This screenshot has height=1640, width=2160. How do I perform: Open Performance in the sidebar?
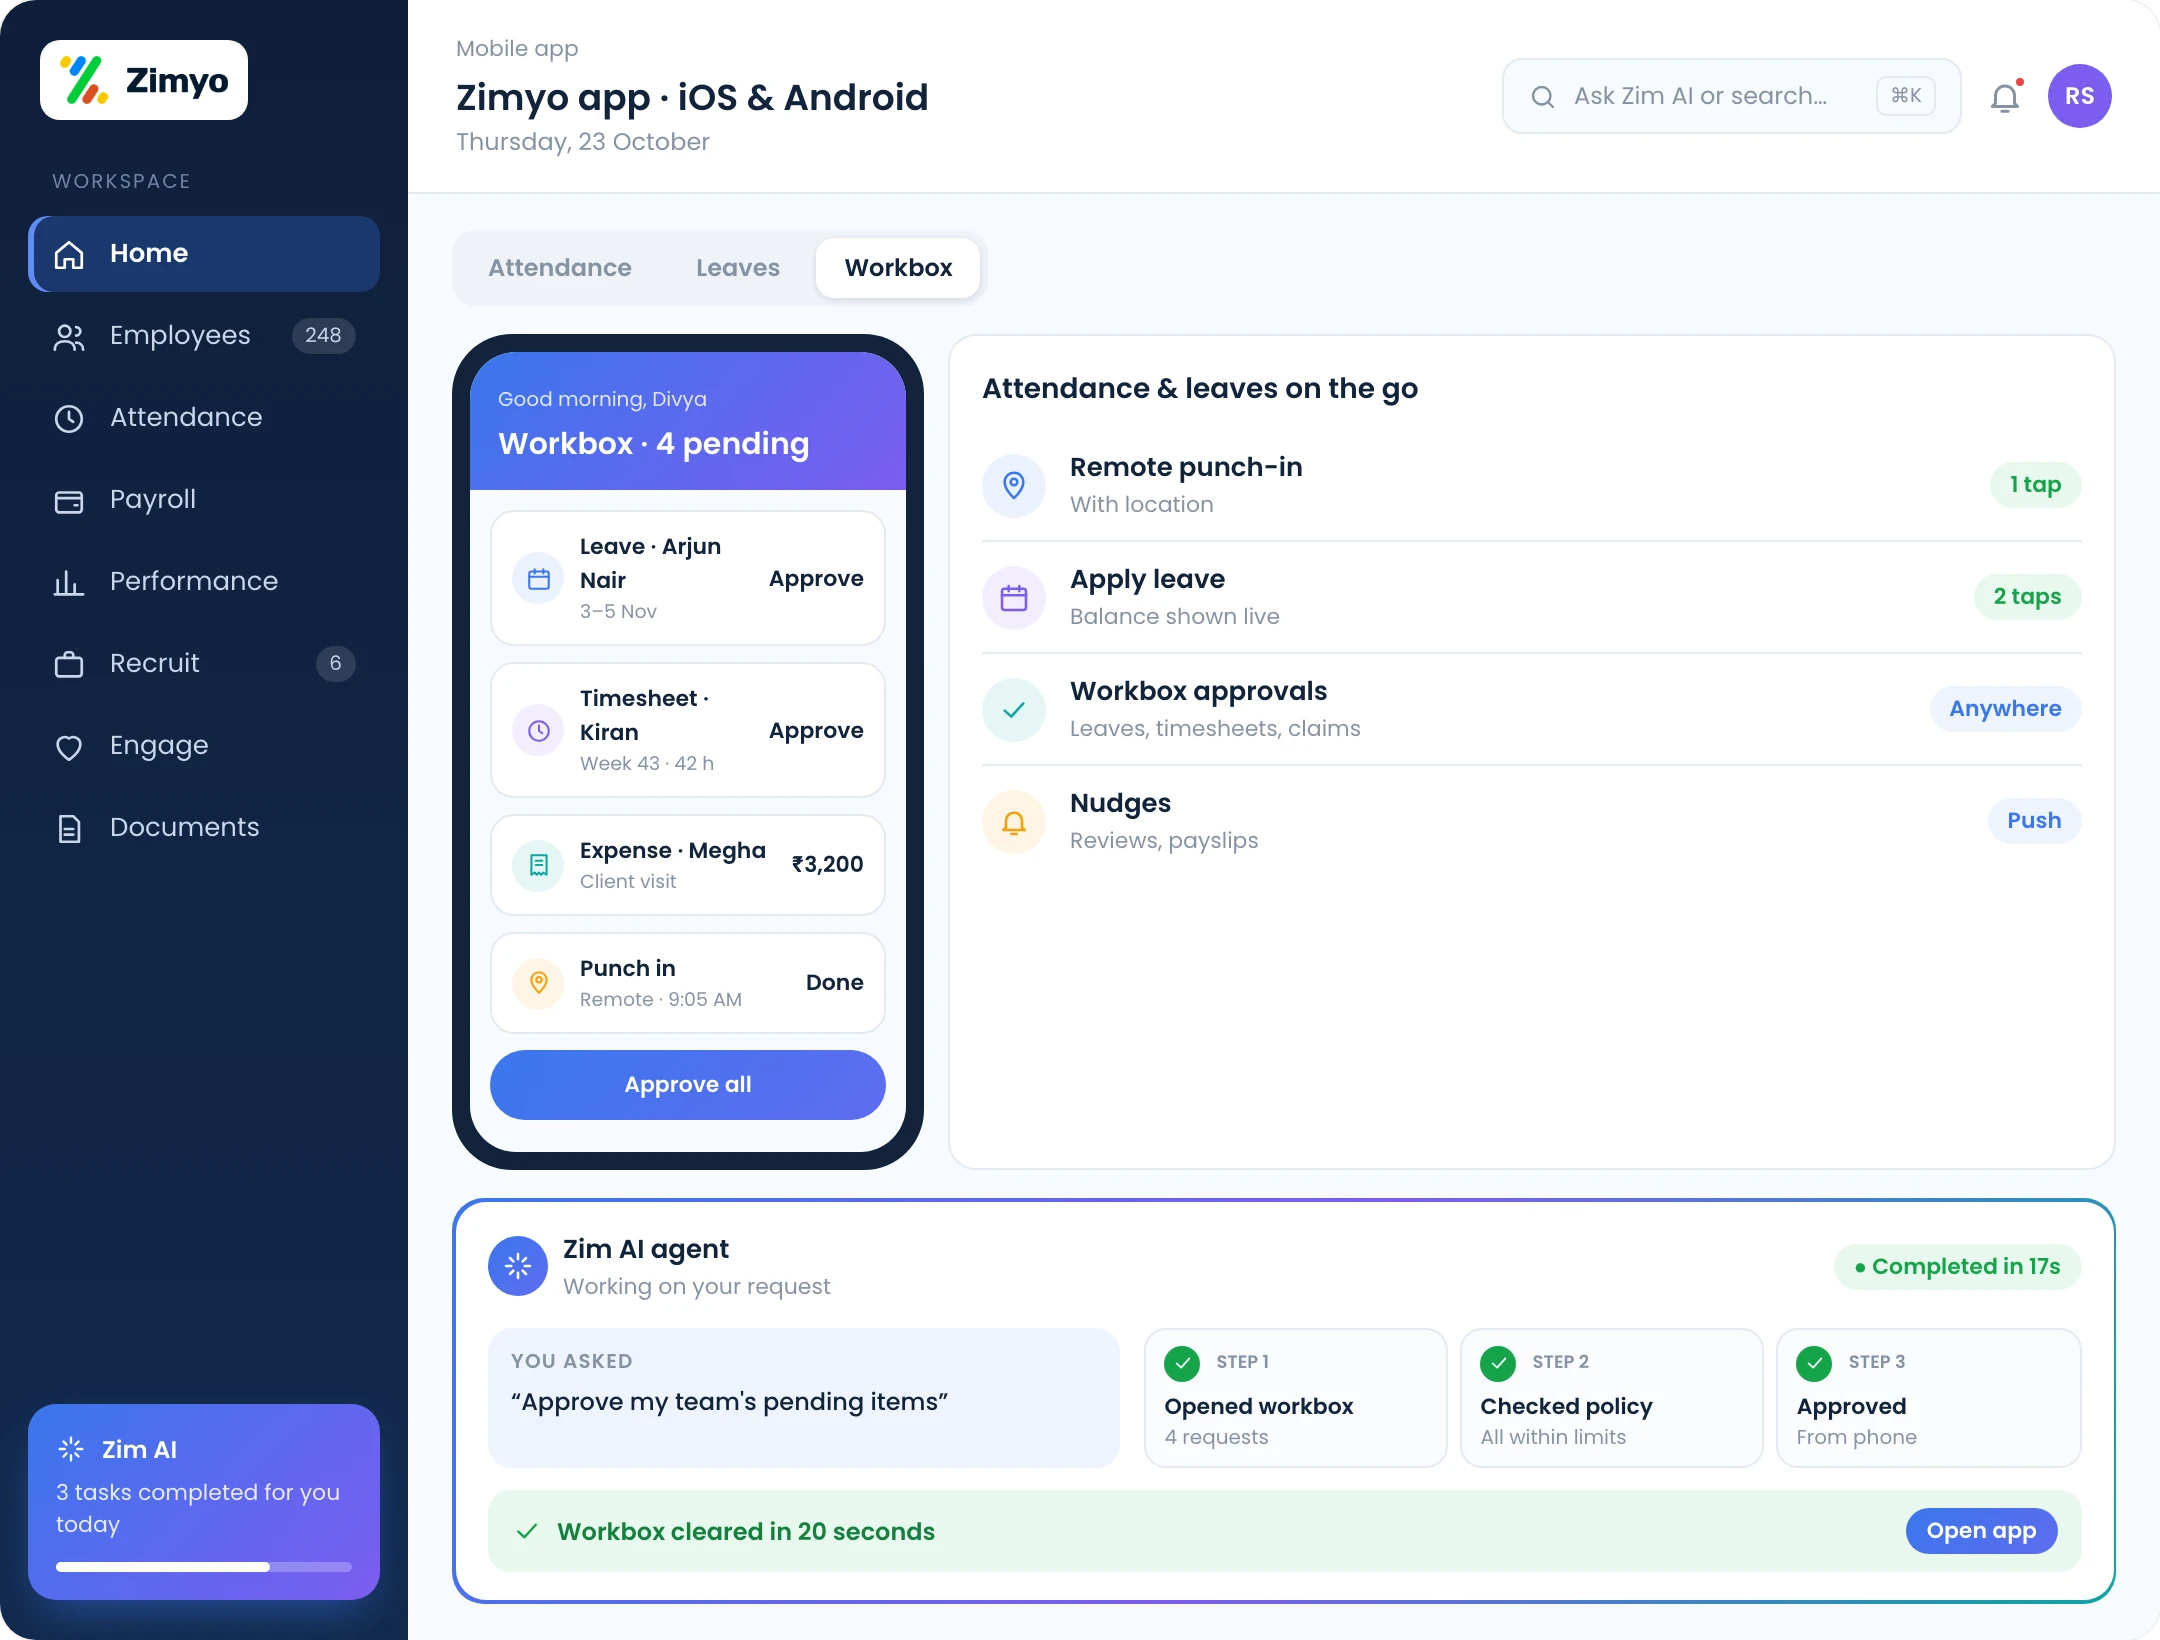tap(204, 582)
